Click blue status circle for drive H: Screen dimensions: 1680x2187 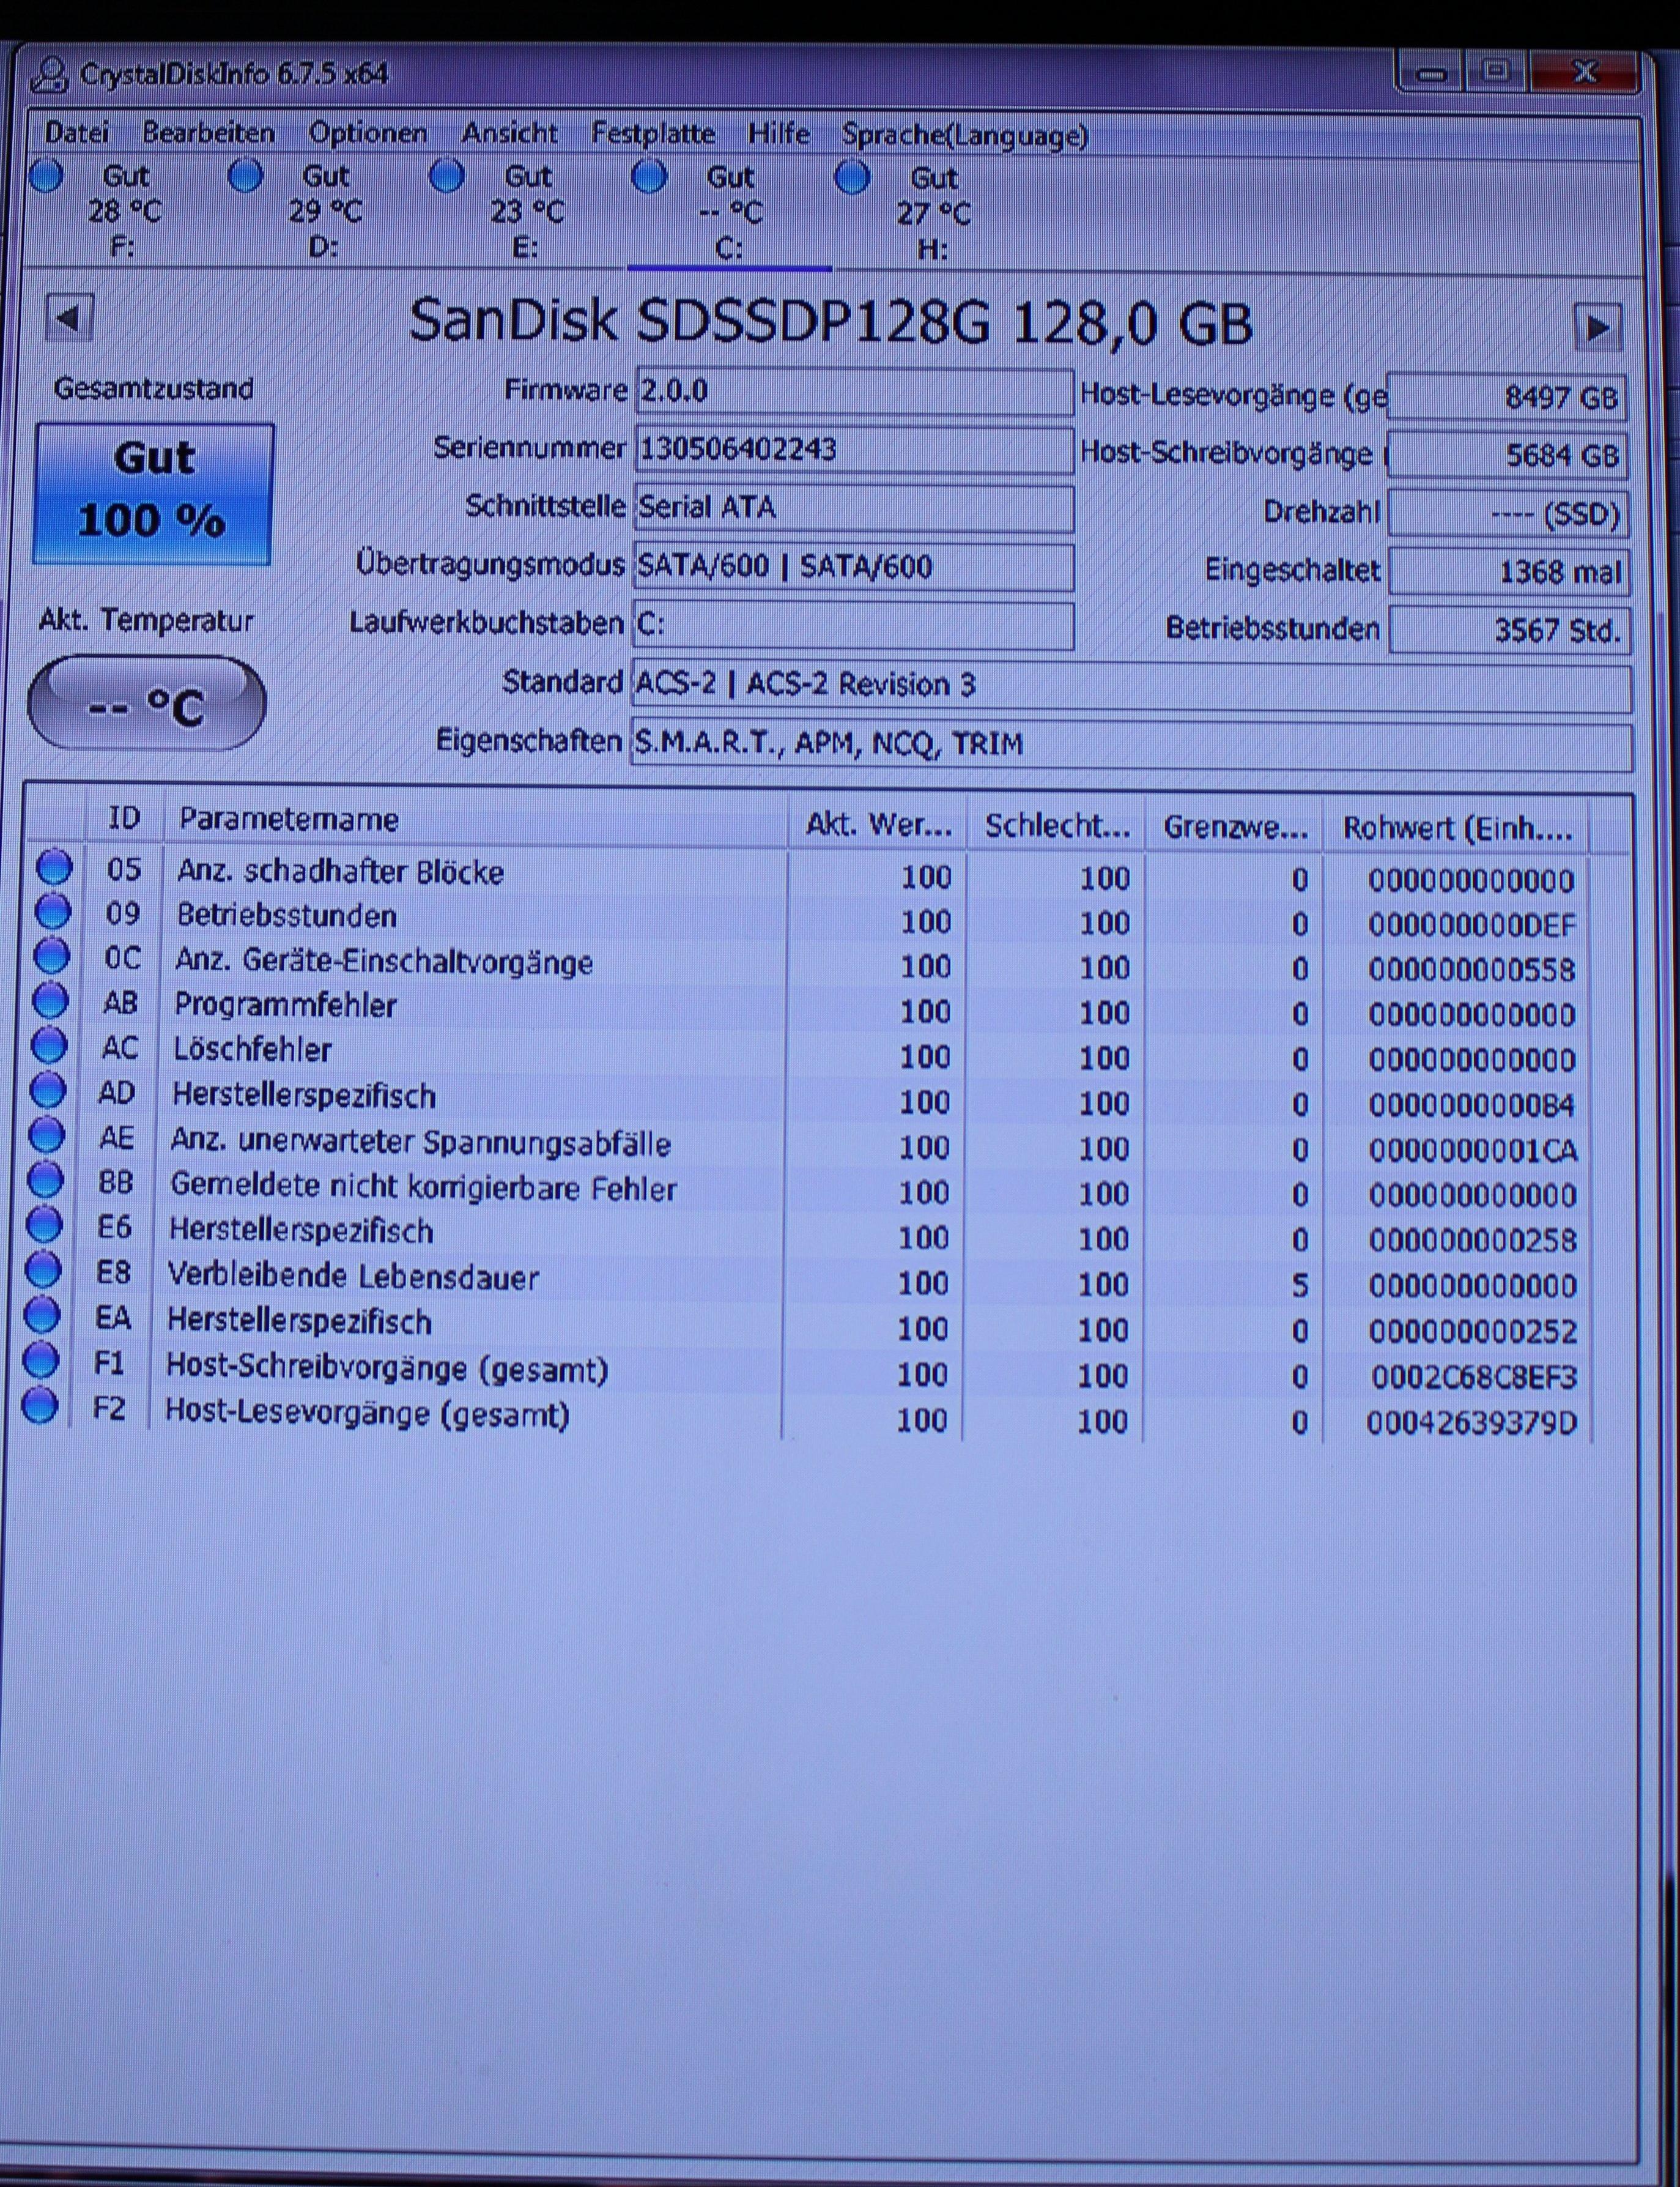point(852,179)
